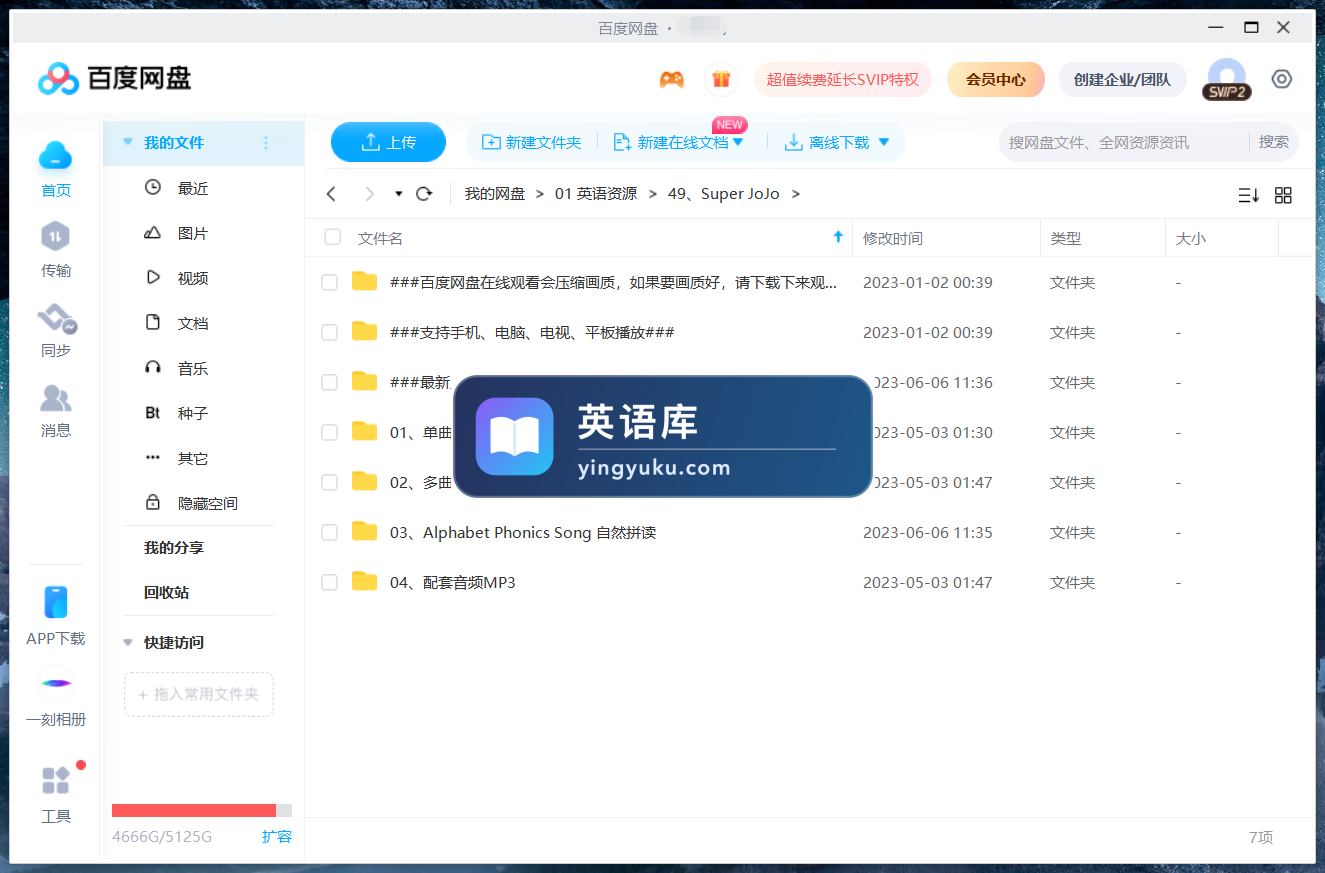
Task: Check the 02、多曲 folder checkbox
Action: 329,483
